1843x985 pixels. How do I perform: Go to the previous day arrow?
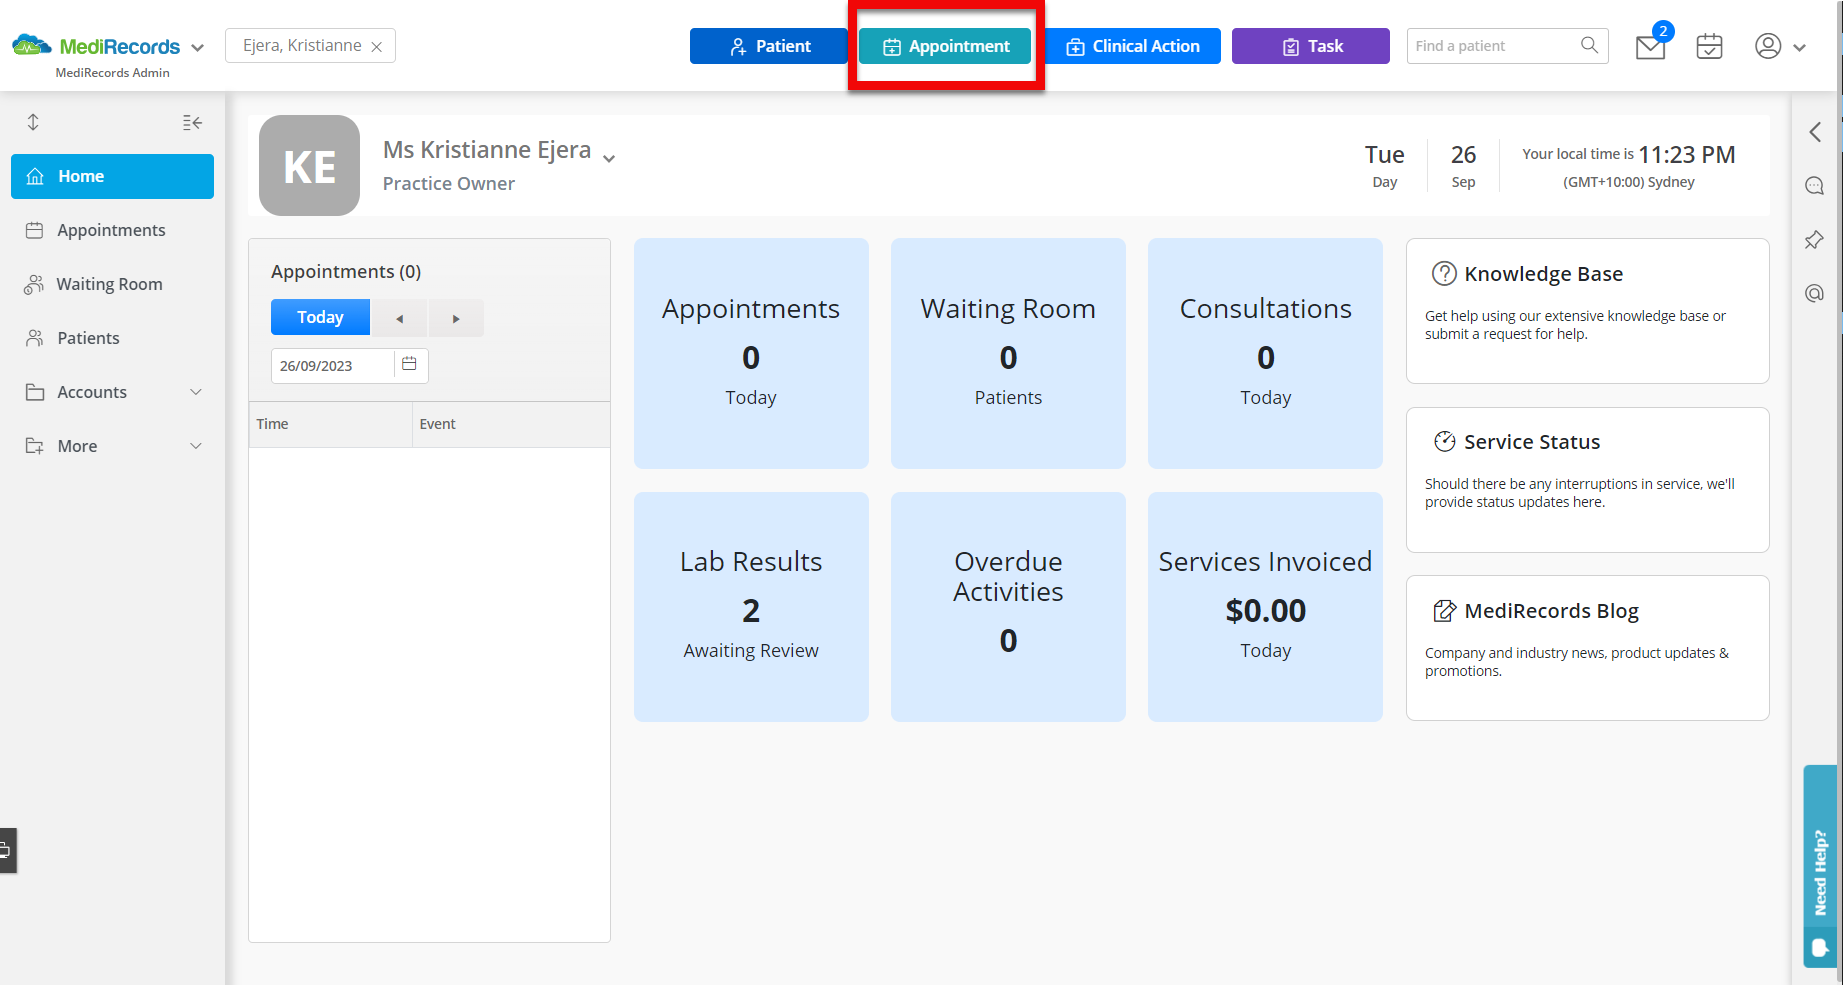click(x=399, y=318)
